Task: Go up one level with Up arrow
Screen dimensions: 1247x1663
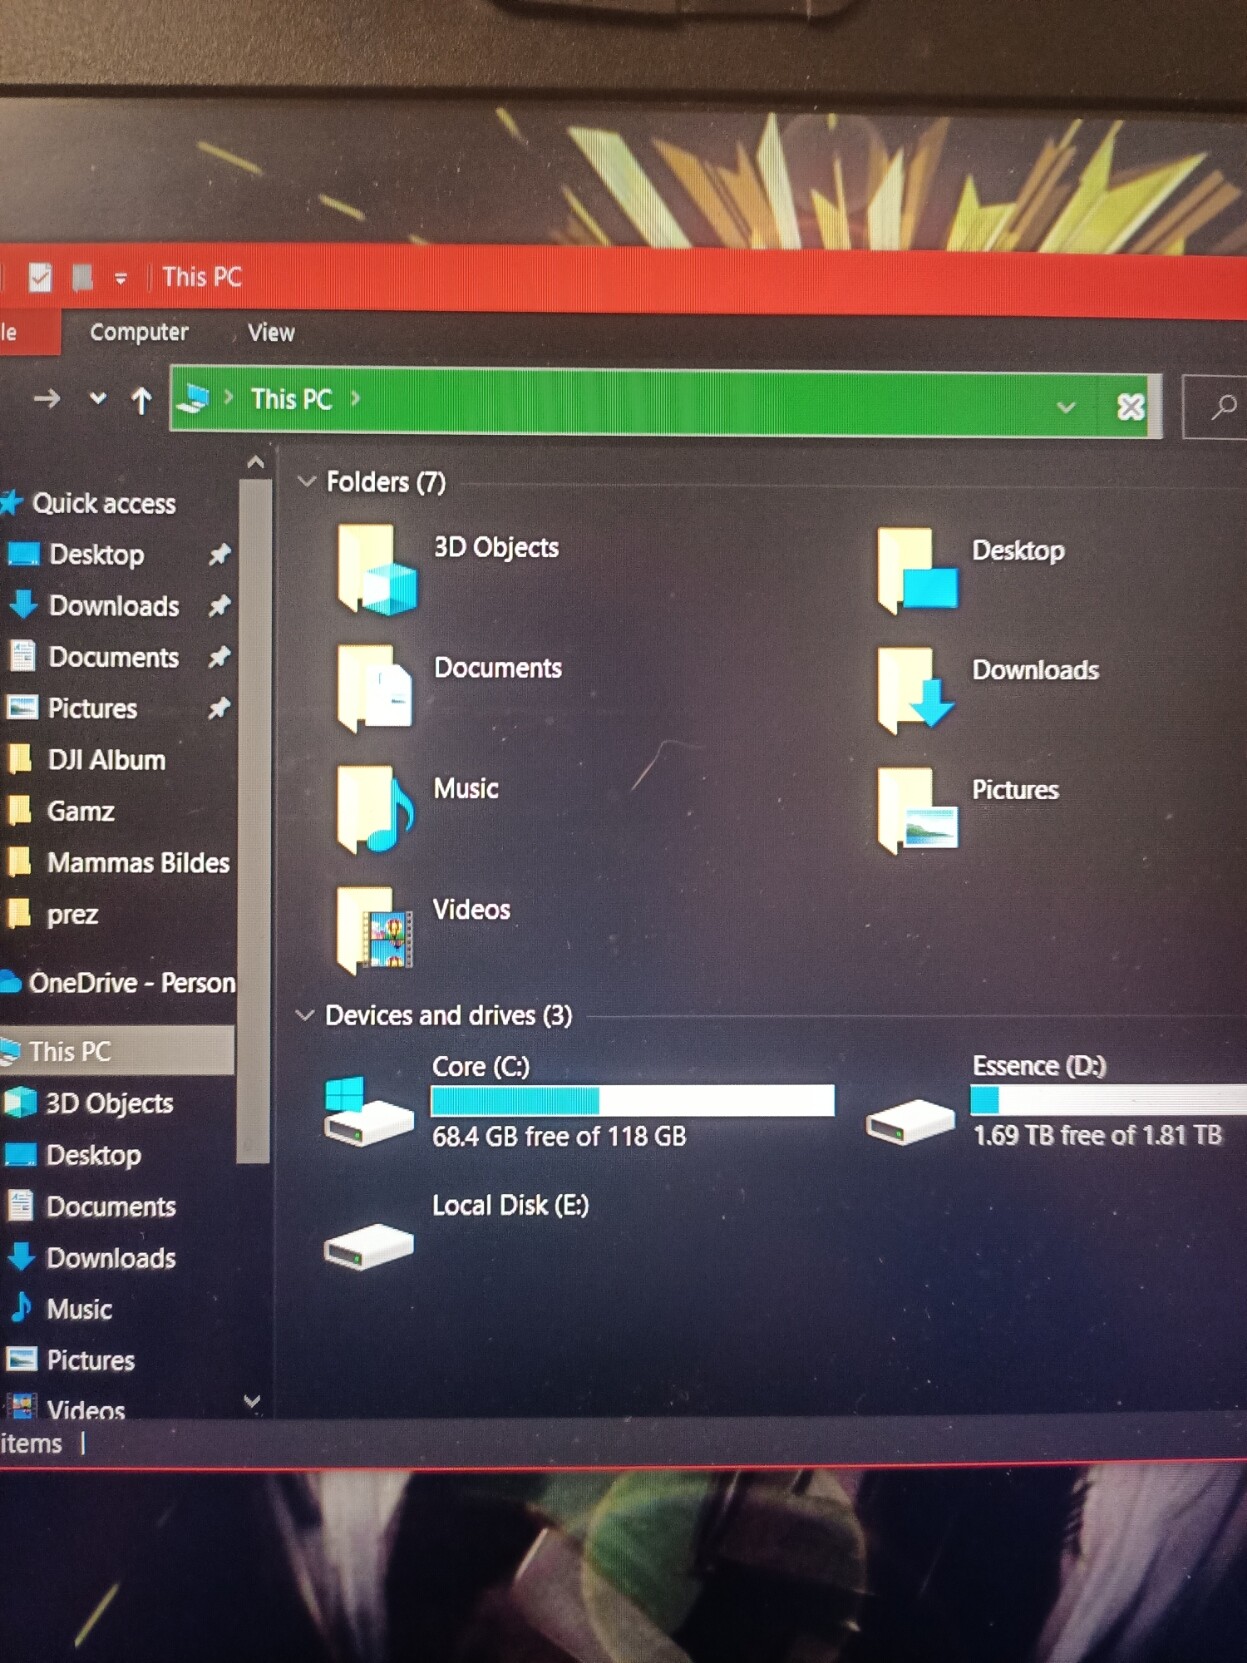Action: (x=141, y=401)
